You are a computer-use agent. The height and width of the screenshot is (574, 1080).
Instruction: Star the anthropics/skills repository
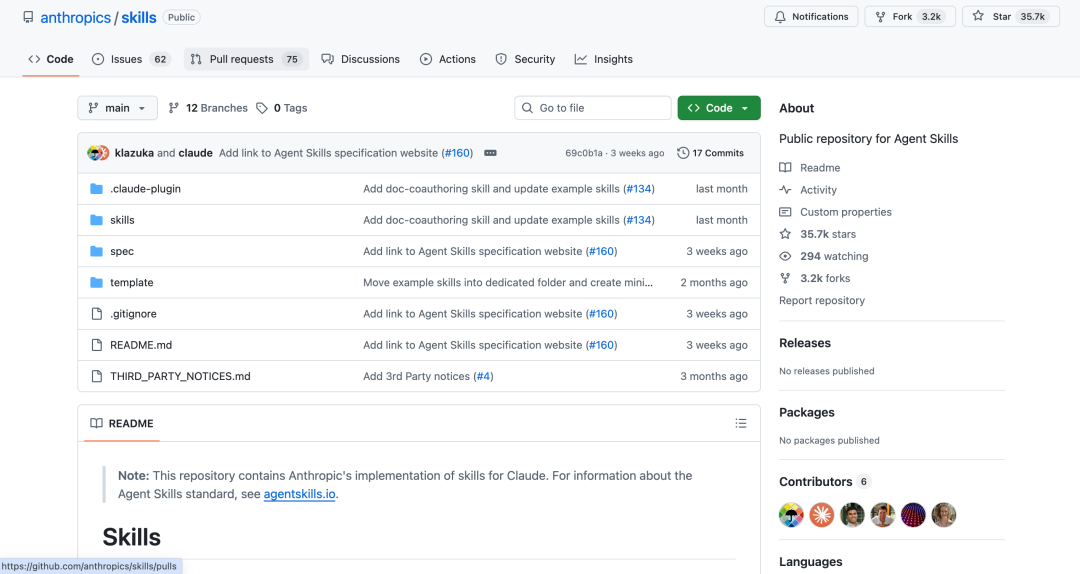(993, 17)
